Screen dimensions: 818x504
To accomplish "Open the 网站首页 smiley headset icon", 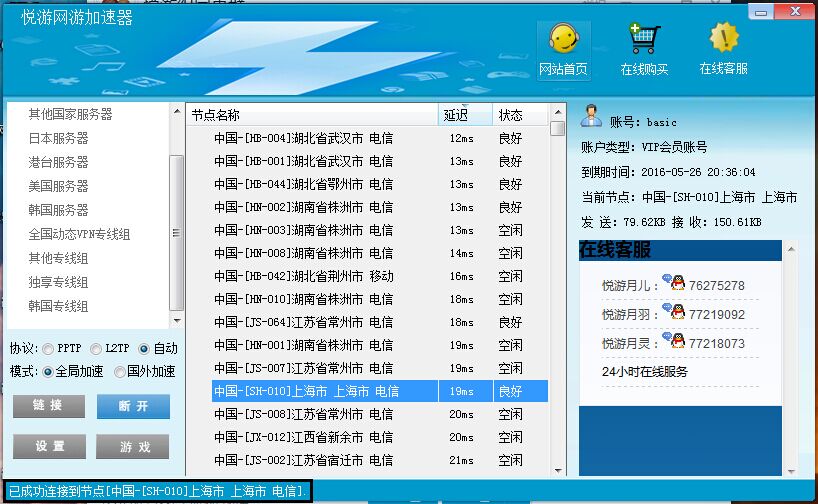I will [x=563, y=51].
